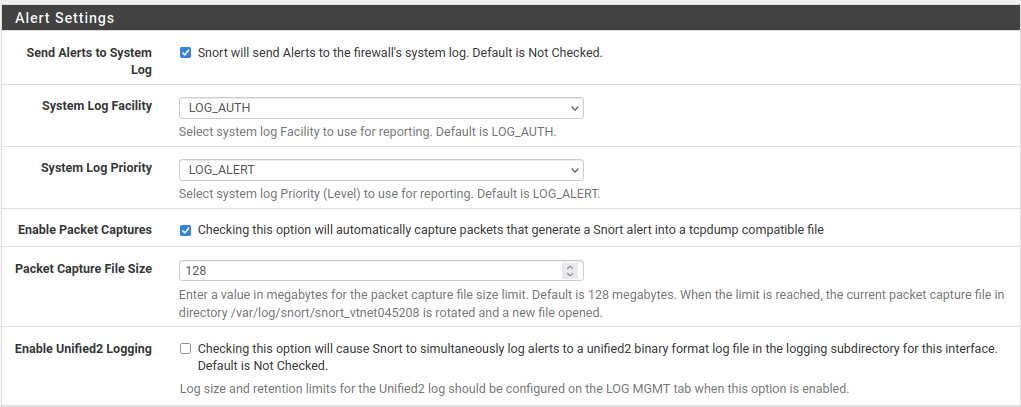Uncheck the Enable Packet Captures checkbox
This screenshot has height=407, width=1021.
pyautogui.click(x=185, y=230)
